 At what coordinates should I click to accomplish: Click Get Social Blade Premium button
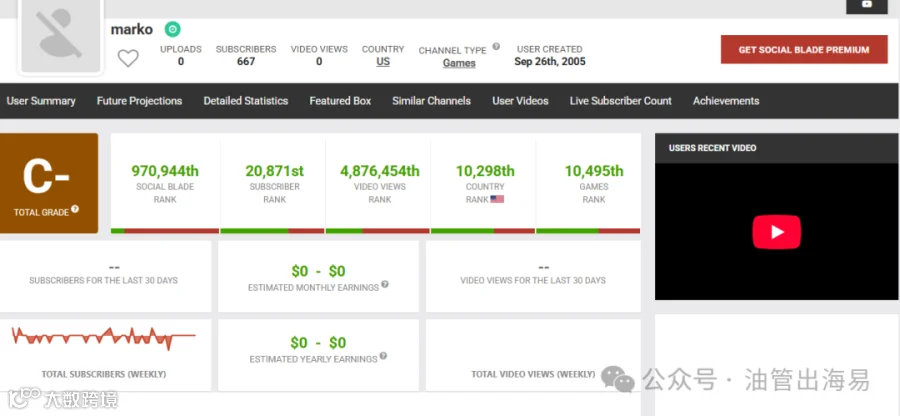(804, 49)
